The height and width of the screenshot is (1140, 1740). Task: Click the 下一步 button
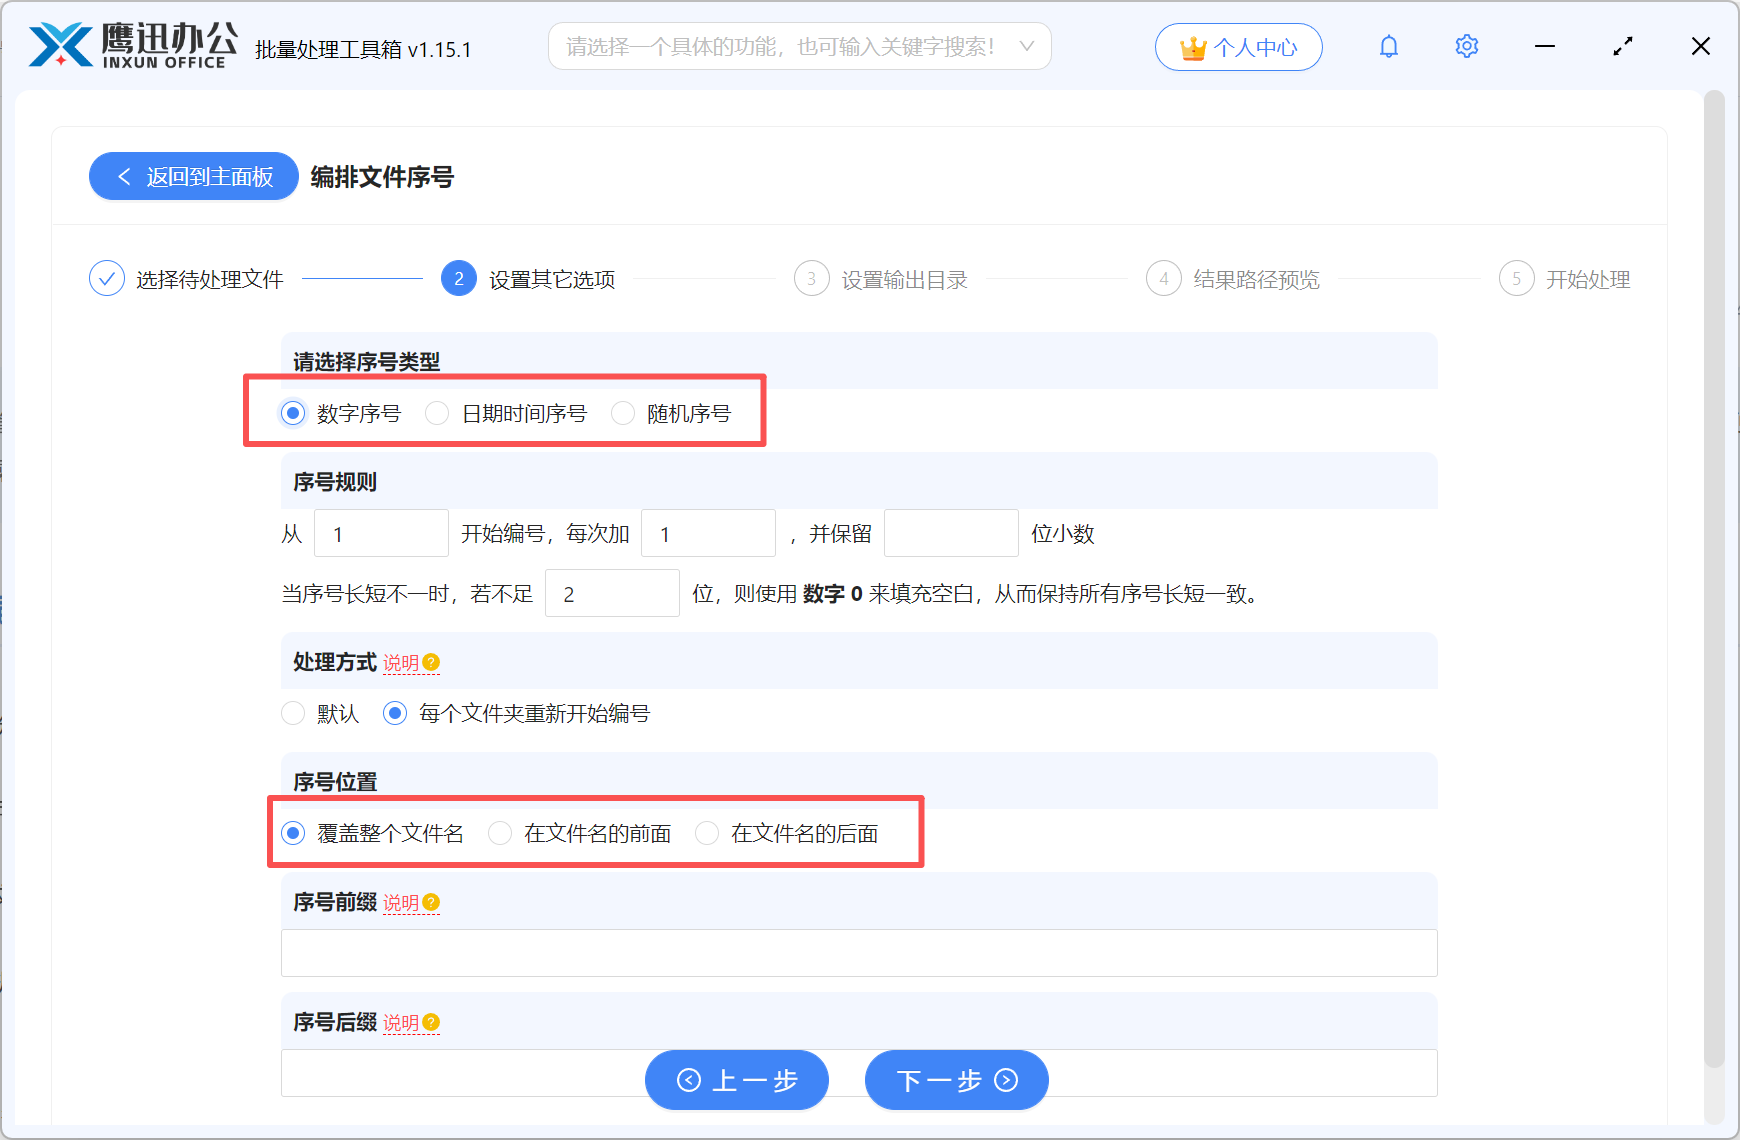pos(957,1080)
